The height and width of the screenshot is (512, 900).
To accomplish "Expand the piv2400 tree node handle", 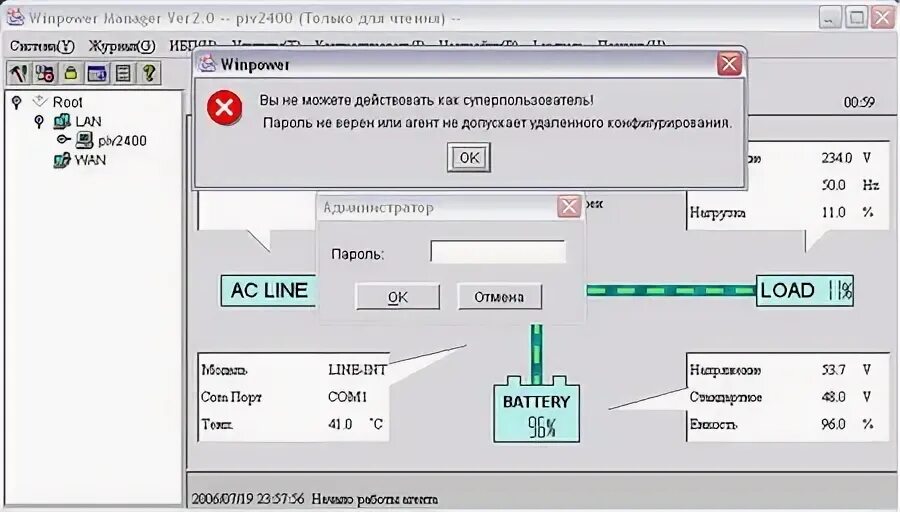I will coord(63,139).
